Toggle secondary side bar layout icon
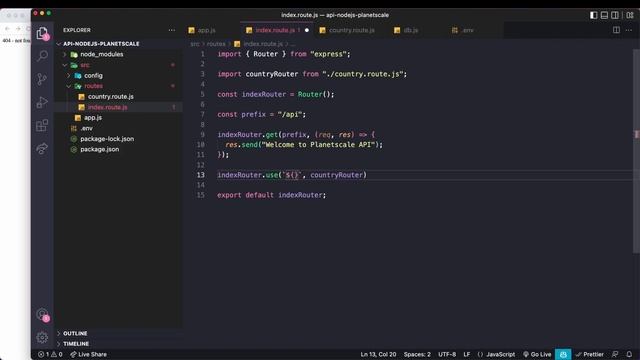The width and height of the screenshot is (640, 360). [x=615, y=15]
